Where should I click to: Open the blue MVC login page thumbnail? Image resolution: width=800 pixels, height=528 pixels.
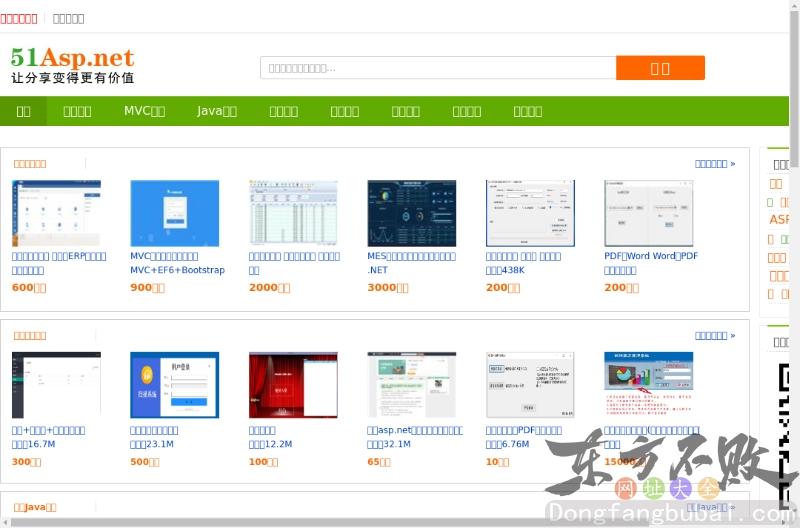(x=174, y=213)
